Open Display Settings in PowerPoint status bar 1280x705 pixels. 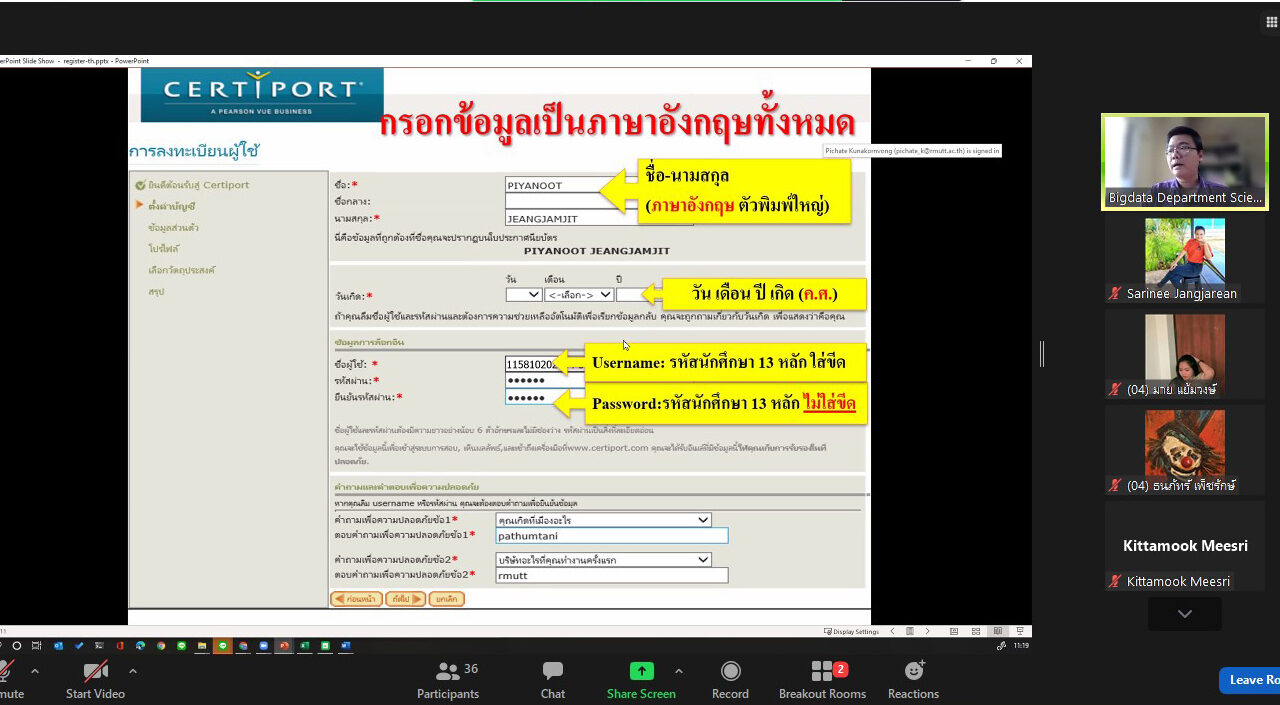(852, 631)
